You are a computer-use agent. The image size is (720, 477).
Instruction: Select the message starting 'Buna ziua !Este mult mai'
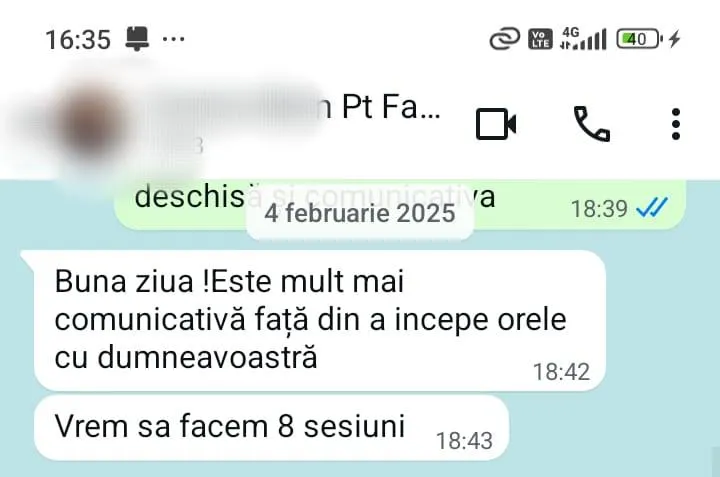click(320, 320)
